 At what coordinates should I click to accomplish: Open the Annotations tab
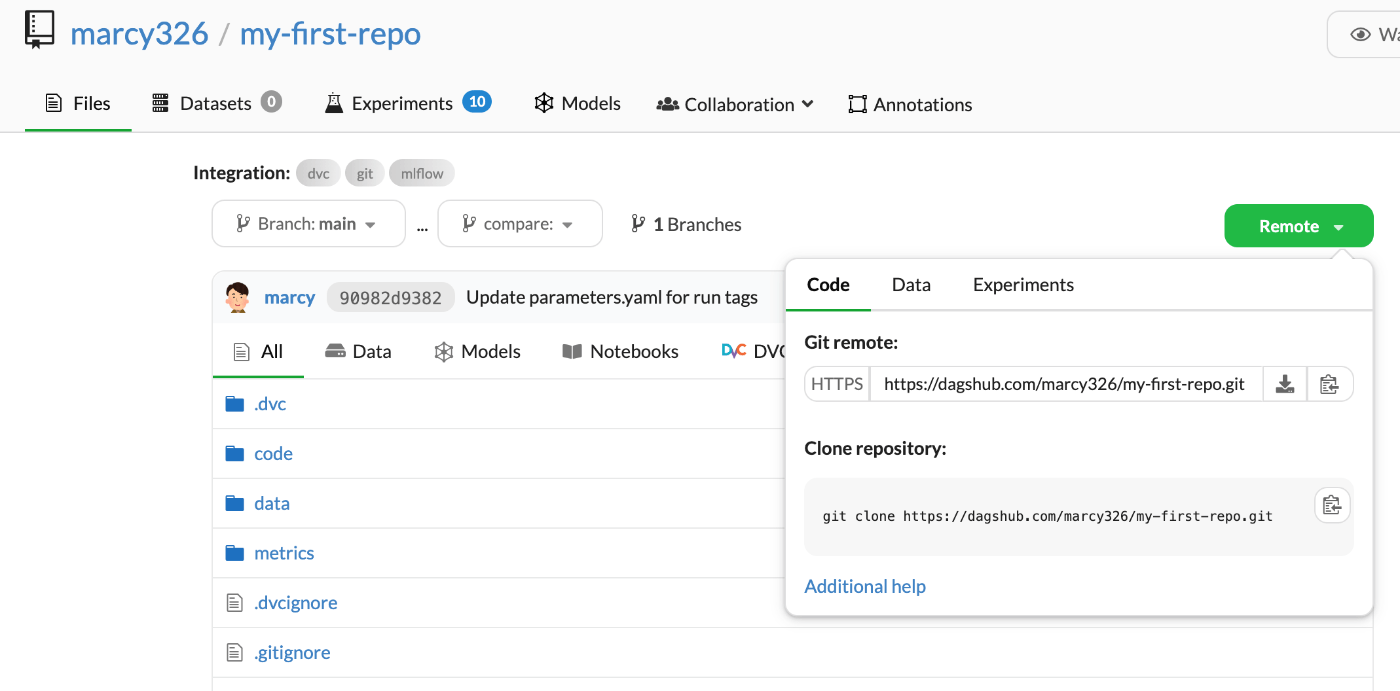910,104
